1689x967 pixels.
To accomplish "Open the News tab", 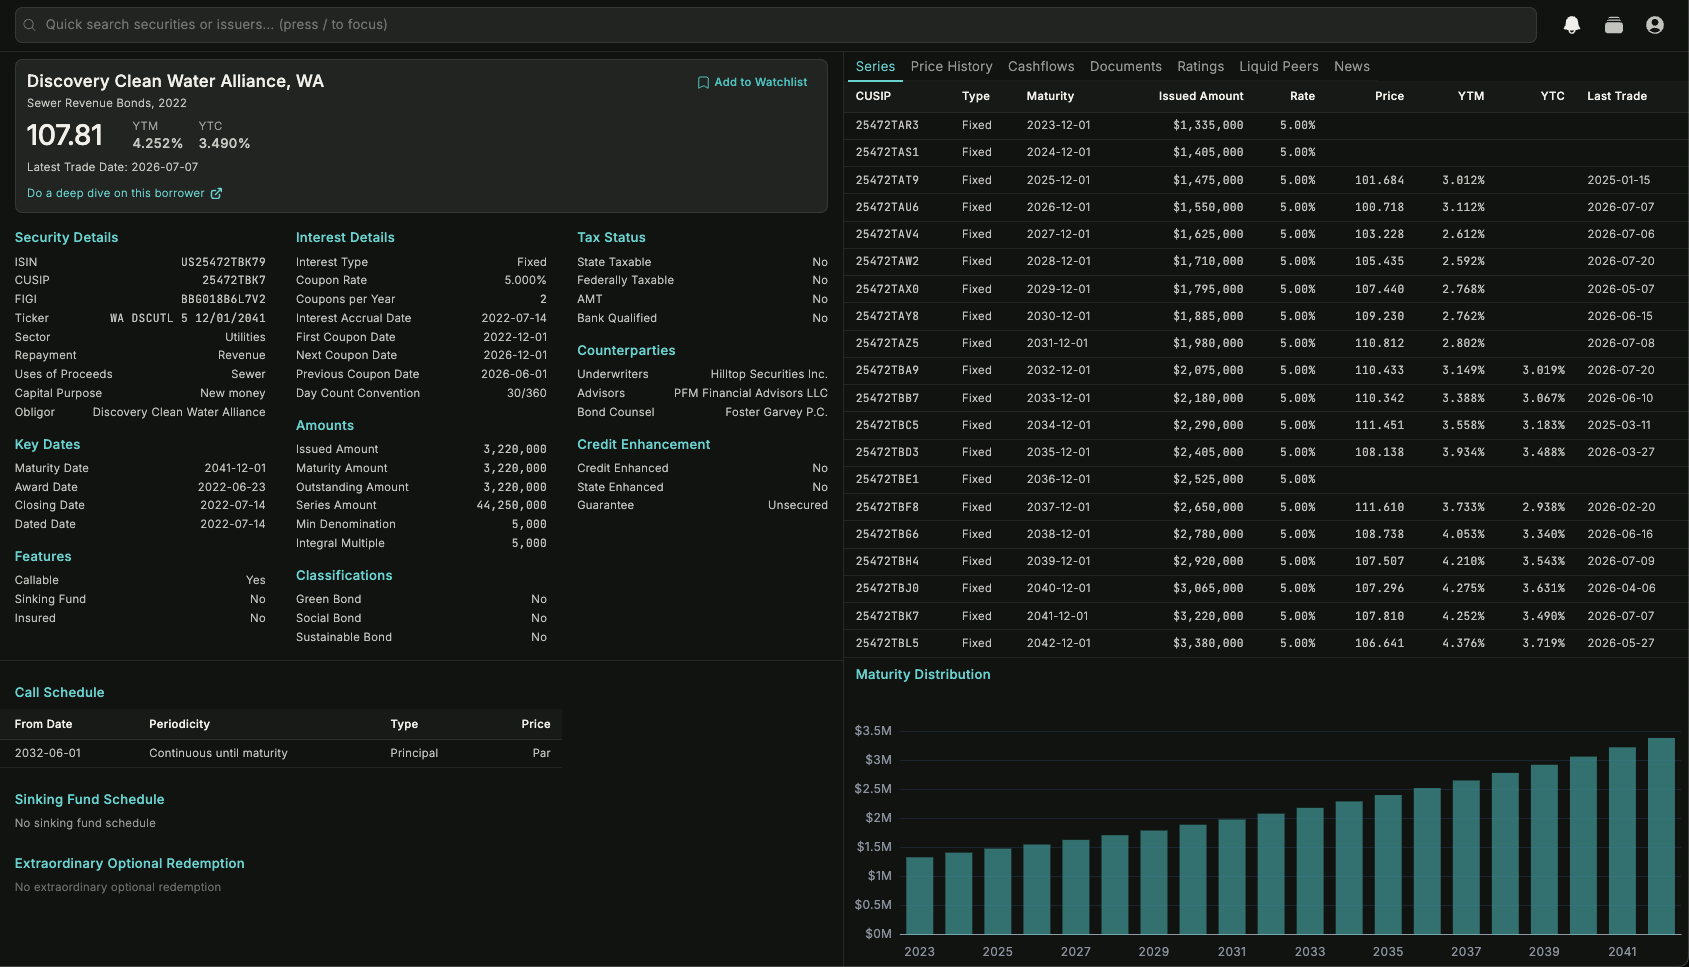I will click(1352, 66).
